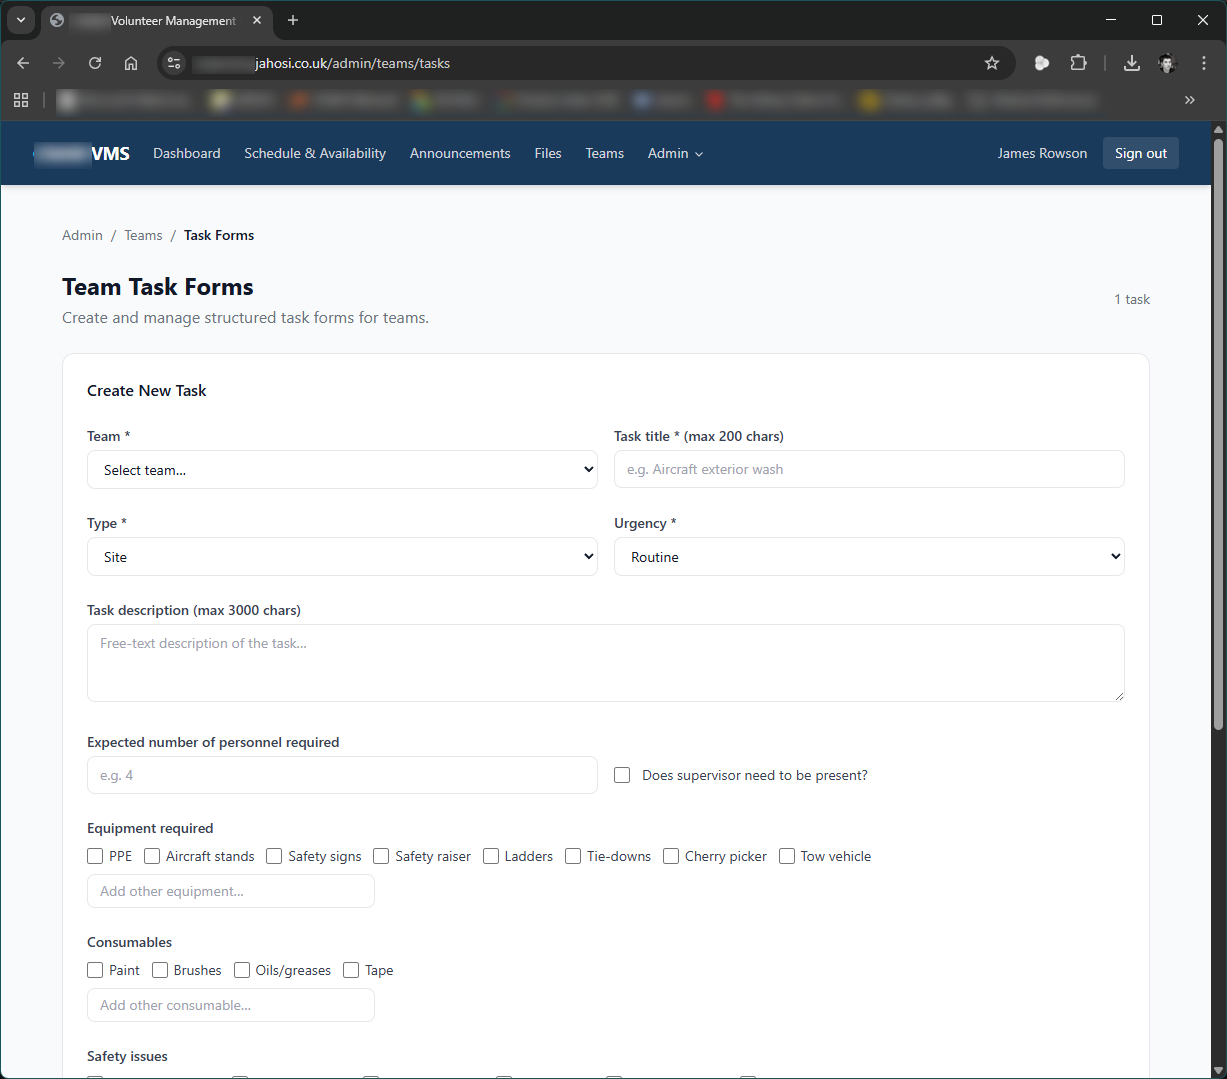The height and width of the screenshot is (1079, 1227).
Task: Open the Dashboard nav item
Action: coord(187,153)
